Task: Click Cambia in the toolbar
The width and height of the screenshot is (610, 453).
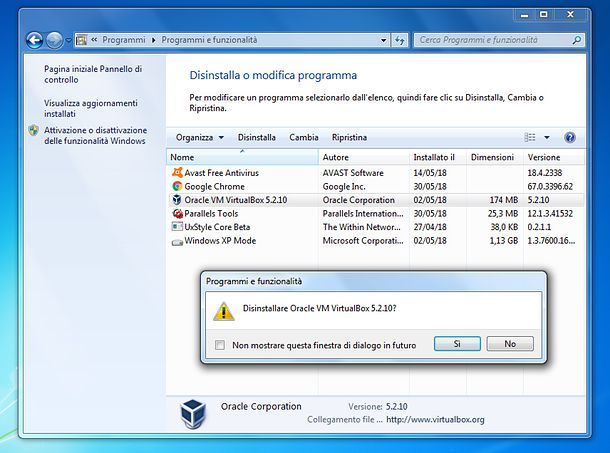Action: pyautogui.click(x=304, y=137)
